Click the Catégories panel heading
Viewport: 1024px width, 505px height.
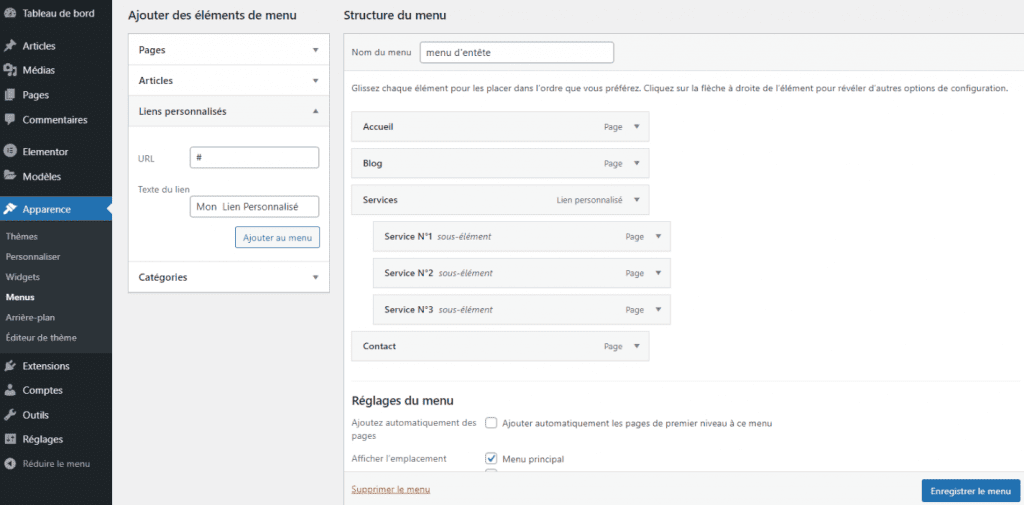[163, 277]
